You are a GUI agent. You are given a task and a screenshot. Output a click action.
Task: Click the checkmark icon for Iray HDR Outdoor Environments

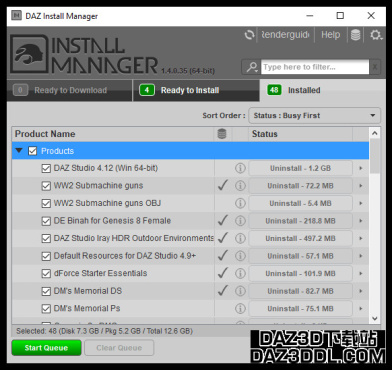(x=223, y=238)
